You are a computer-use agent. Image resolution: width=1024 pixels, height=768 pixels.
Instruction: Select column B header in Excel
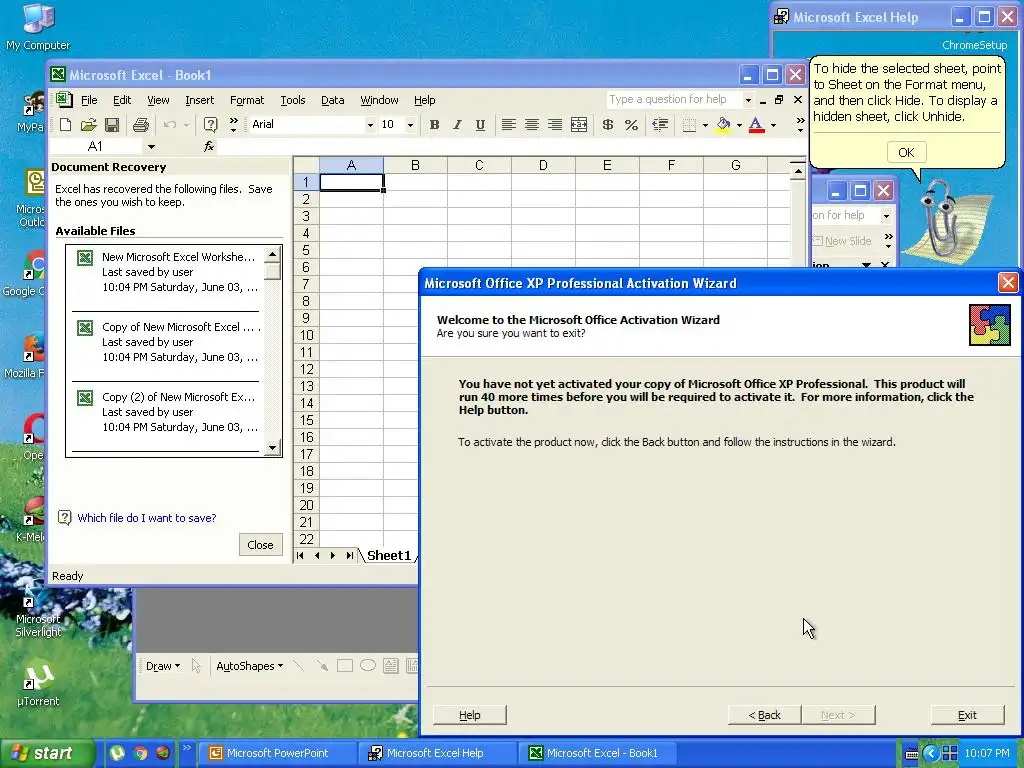point(415,165)
